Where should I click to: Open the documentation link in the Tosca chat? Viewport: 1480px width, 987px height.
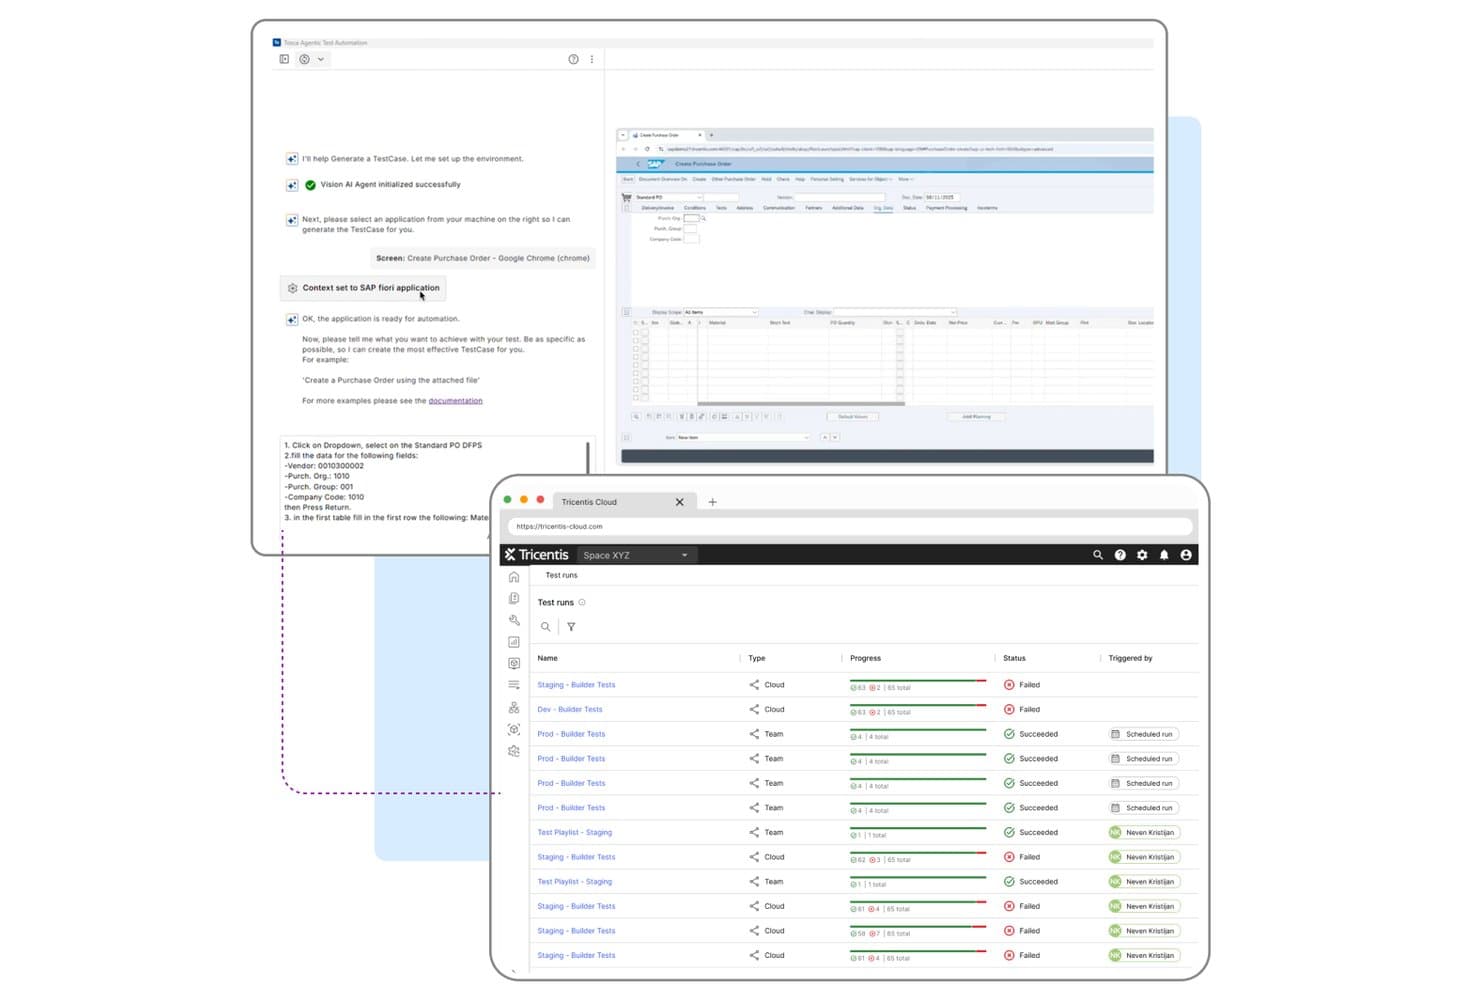click(455, 401)
